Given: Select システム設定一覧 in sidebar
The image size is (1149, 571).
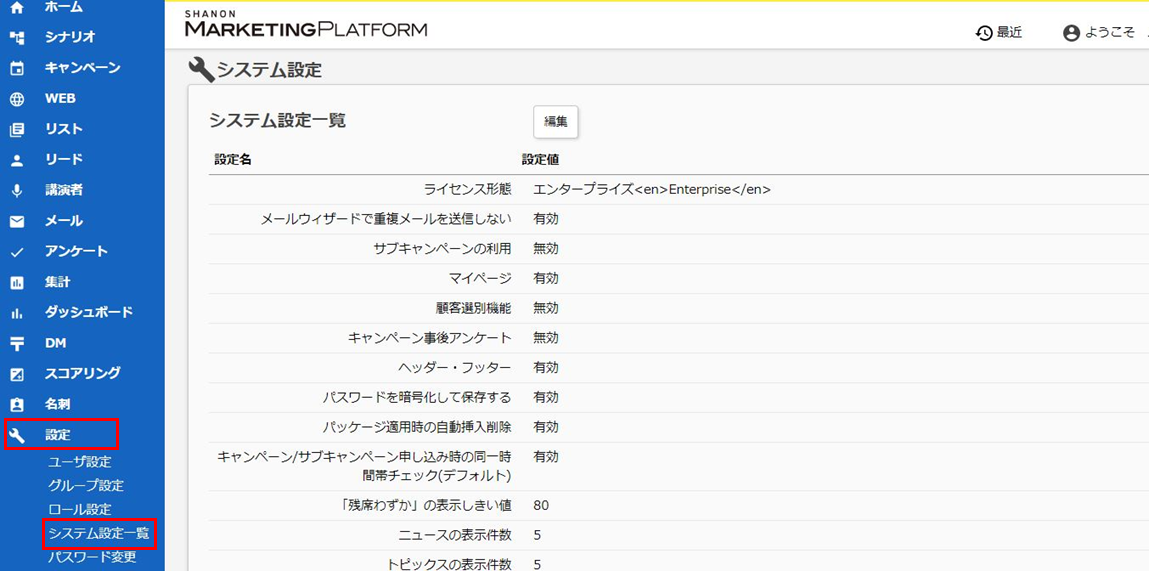Looking at the screenshot, I should click(x=98, y=533).
